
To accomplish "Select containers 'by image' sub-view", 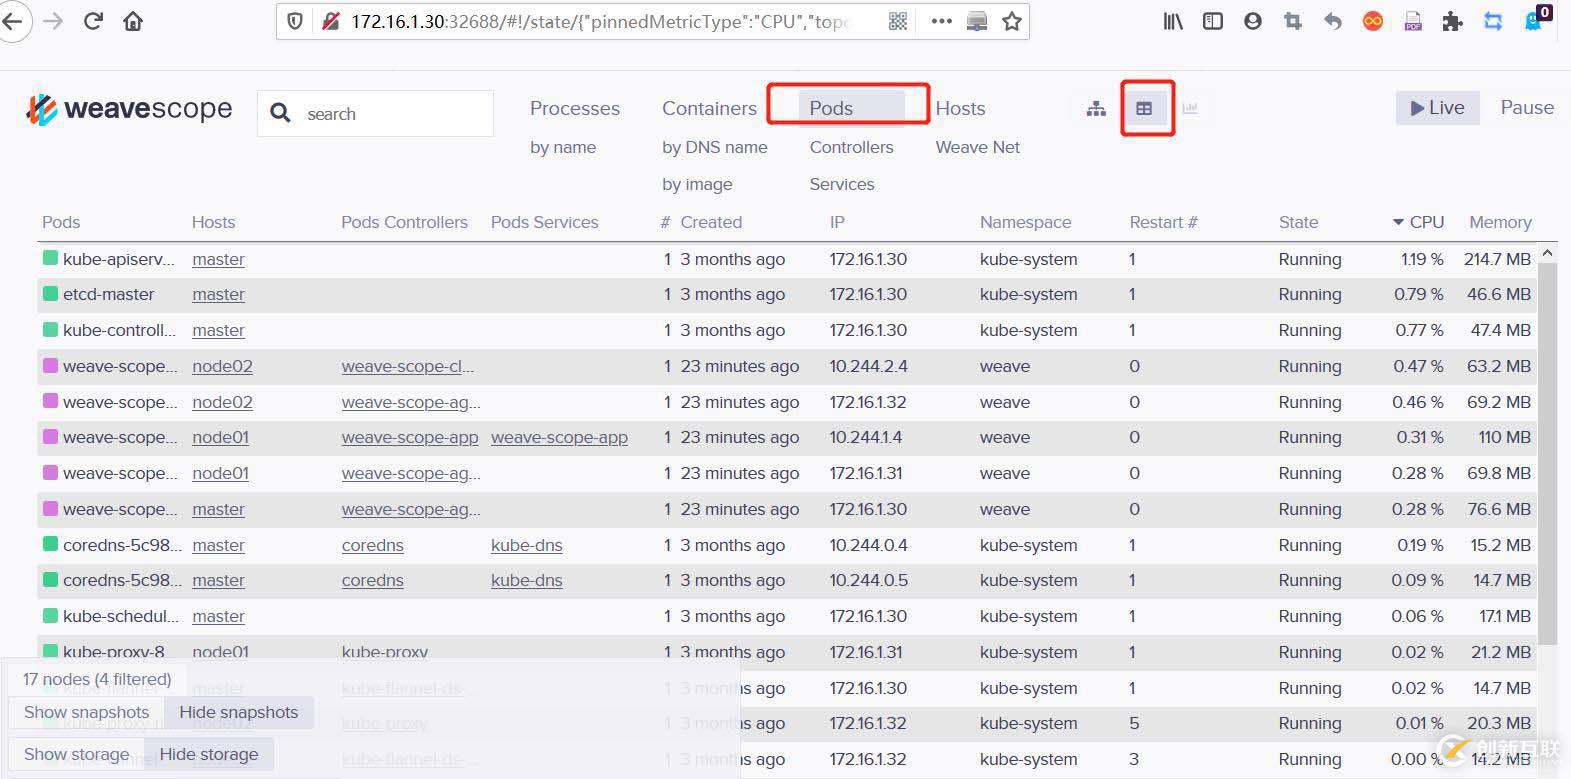I will (697, 184).
